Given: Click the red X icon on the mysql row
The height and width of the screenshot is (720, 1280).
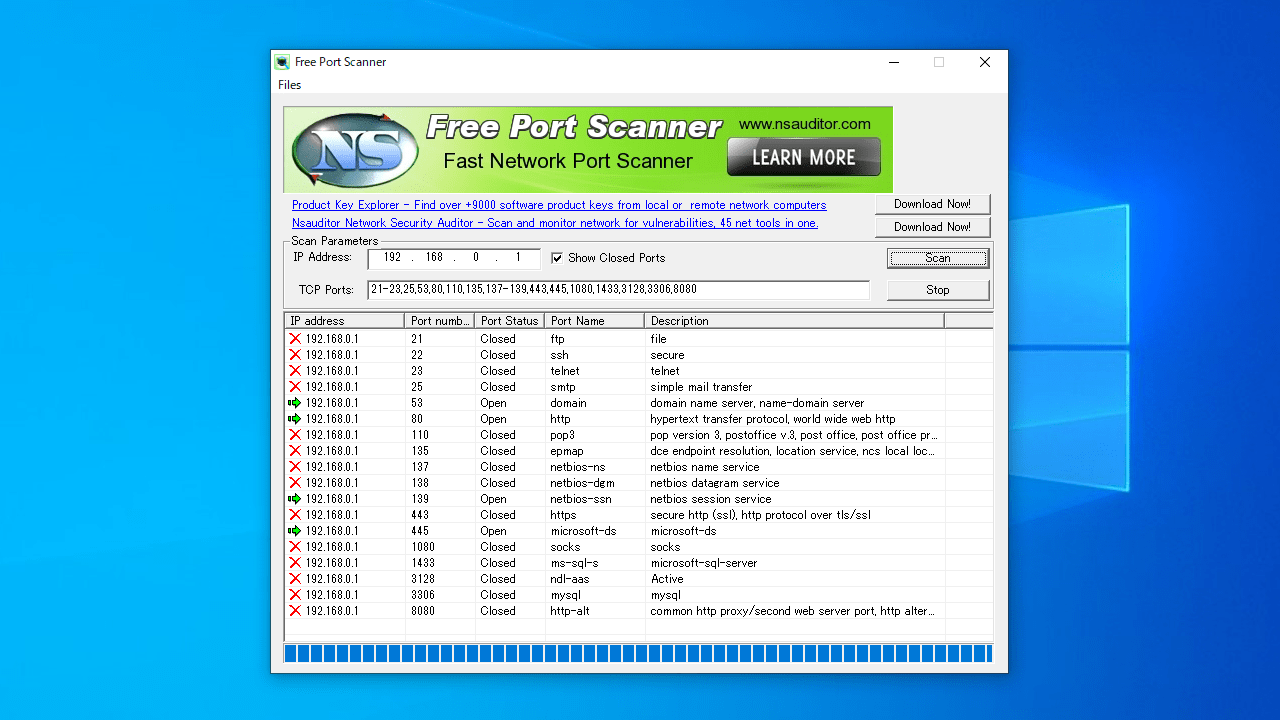Looking at the screenshot, I should (x=295, y=595).
